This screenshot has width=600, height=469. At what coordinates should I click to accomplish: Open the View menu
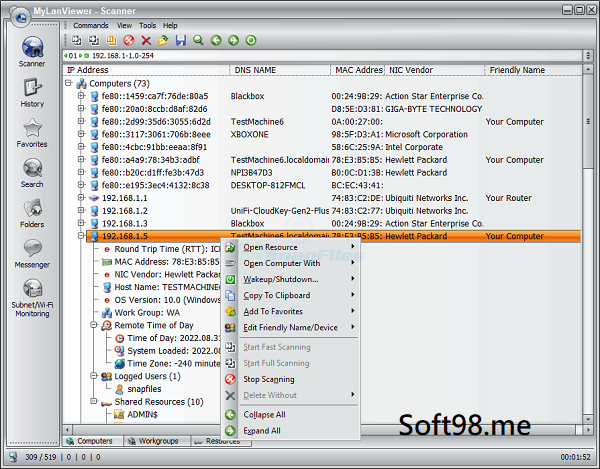click(x=124, y=25)
